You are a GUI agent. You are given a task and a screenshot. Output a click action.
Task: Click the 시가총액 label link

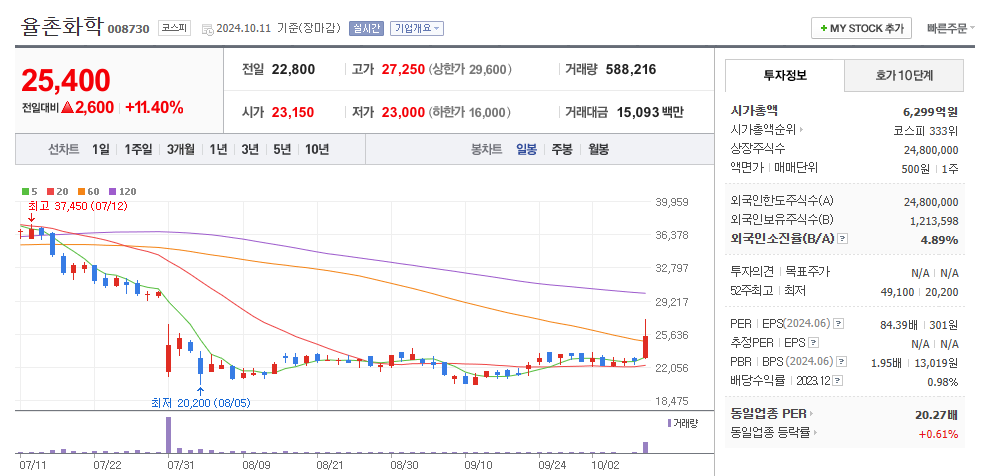pos(754,111)
